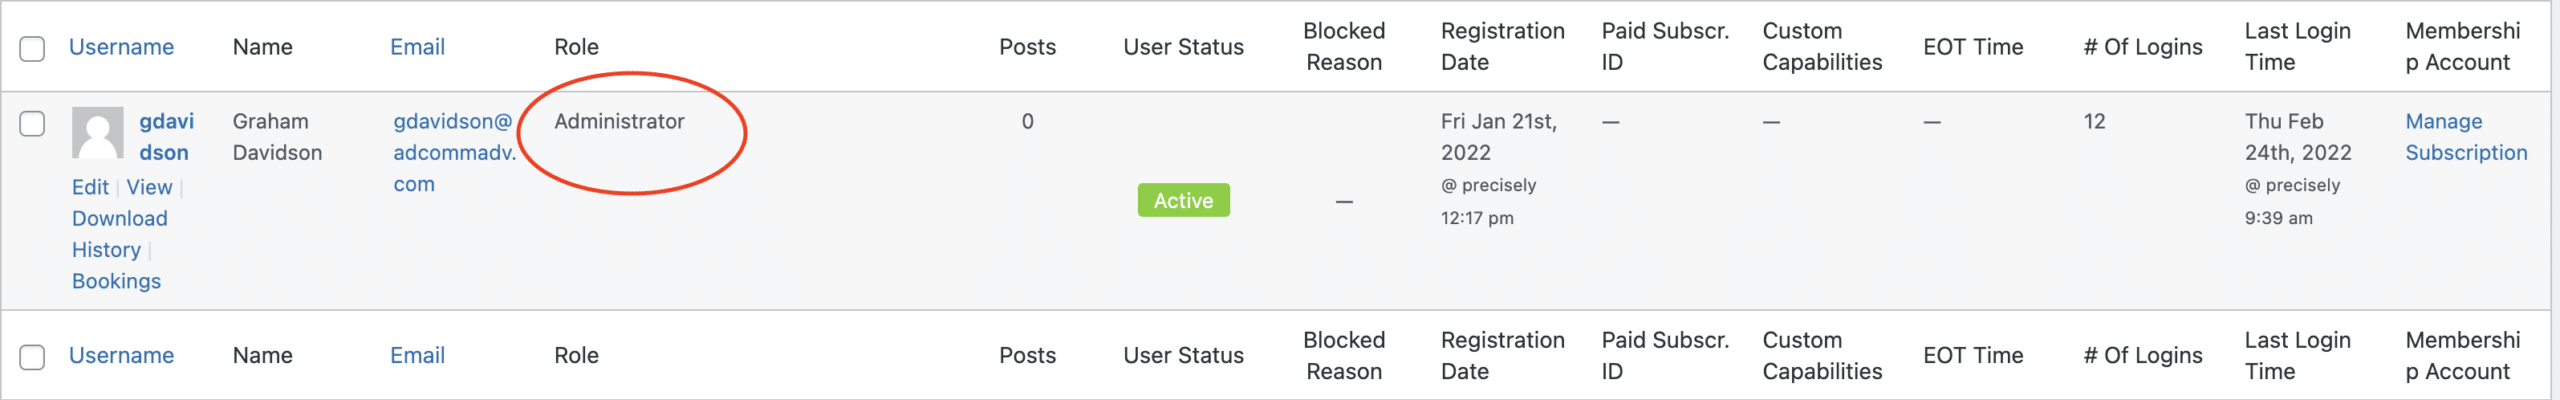Click the Administrator role cell
This screenshot has width=2560, height=400.
[619, 121]
